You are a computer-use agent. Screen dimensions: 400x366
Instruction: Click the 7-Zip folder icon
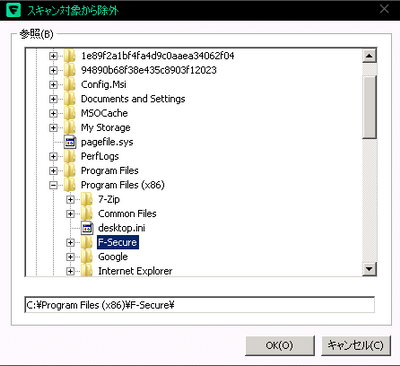tap(86, 199)
